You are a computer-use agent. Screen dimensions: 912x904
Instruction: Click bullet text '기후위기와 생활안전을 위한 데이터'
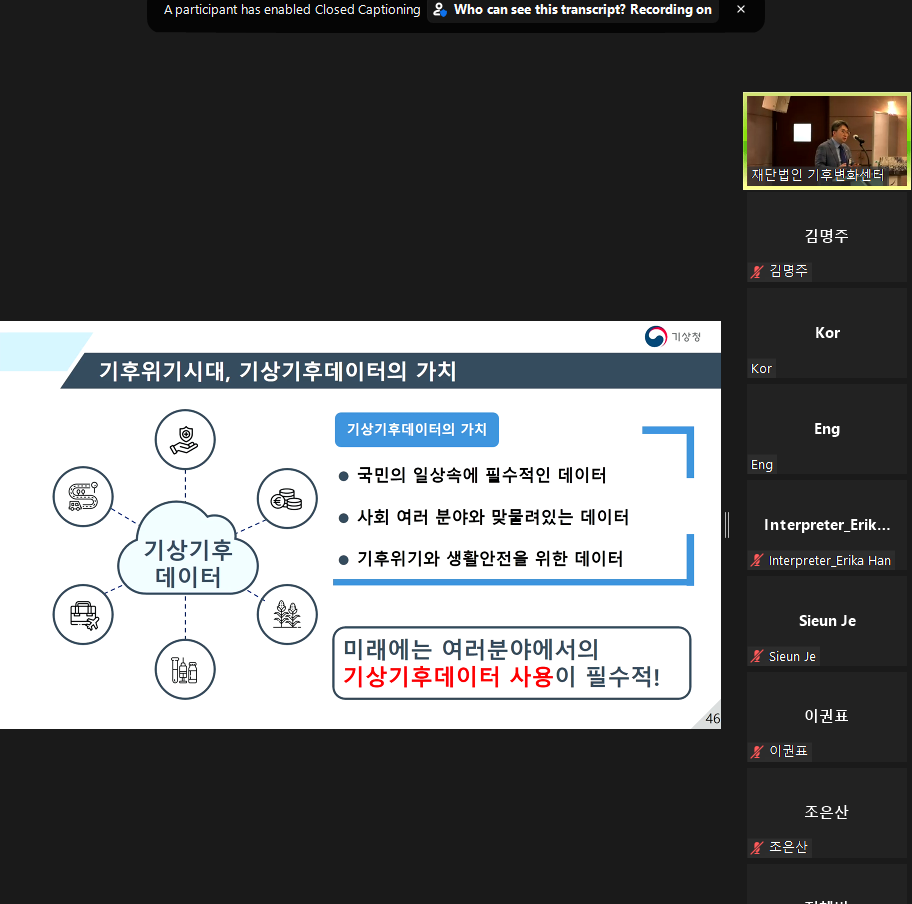(x=490, y=558)
